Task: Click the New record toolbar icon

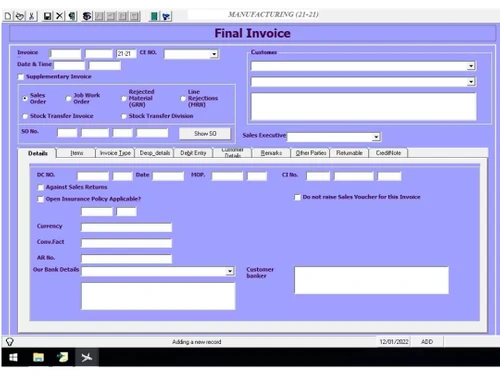Action: coord(7,16)
